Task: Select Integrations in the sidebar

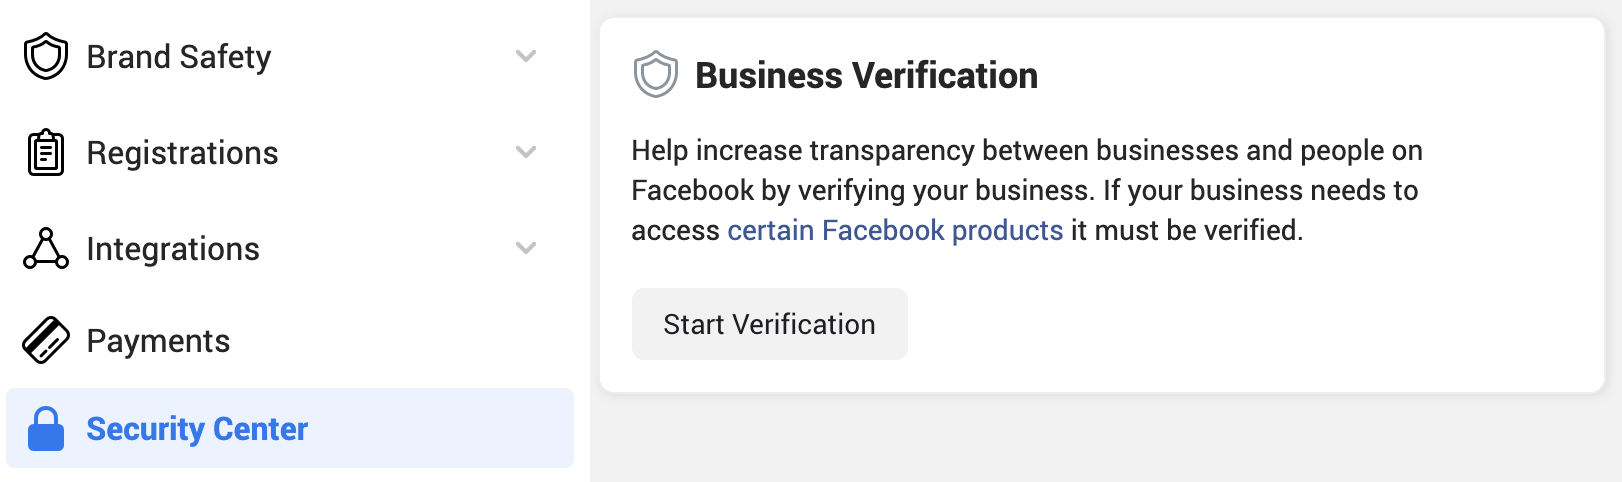Action: (173, 249)
